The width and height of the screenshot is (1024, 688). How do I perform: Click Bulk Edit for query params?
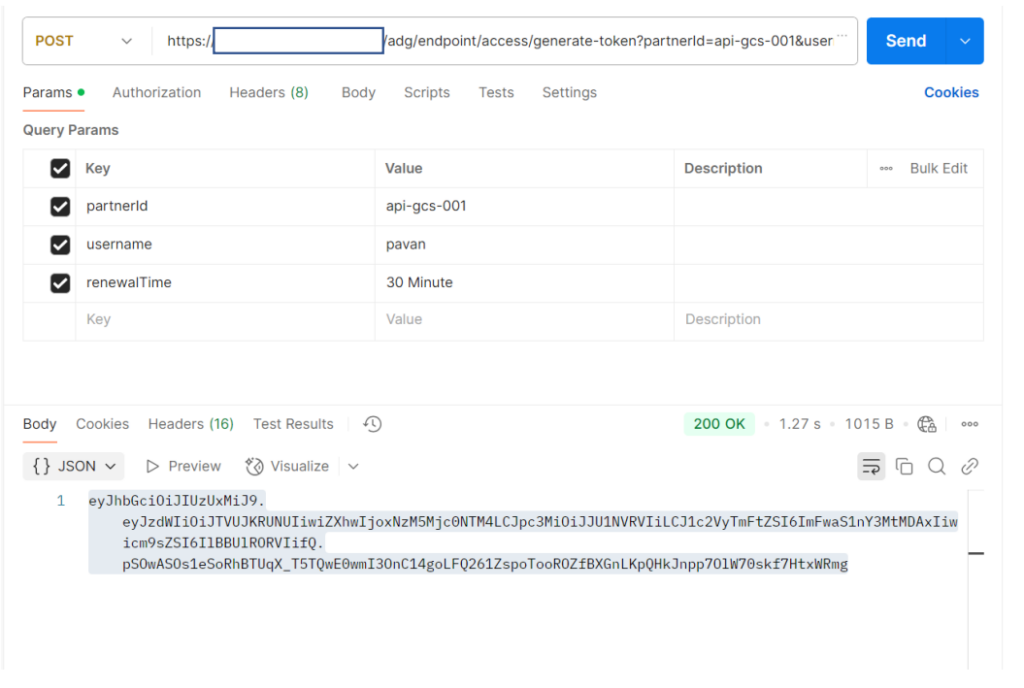point(938,168)
